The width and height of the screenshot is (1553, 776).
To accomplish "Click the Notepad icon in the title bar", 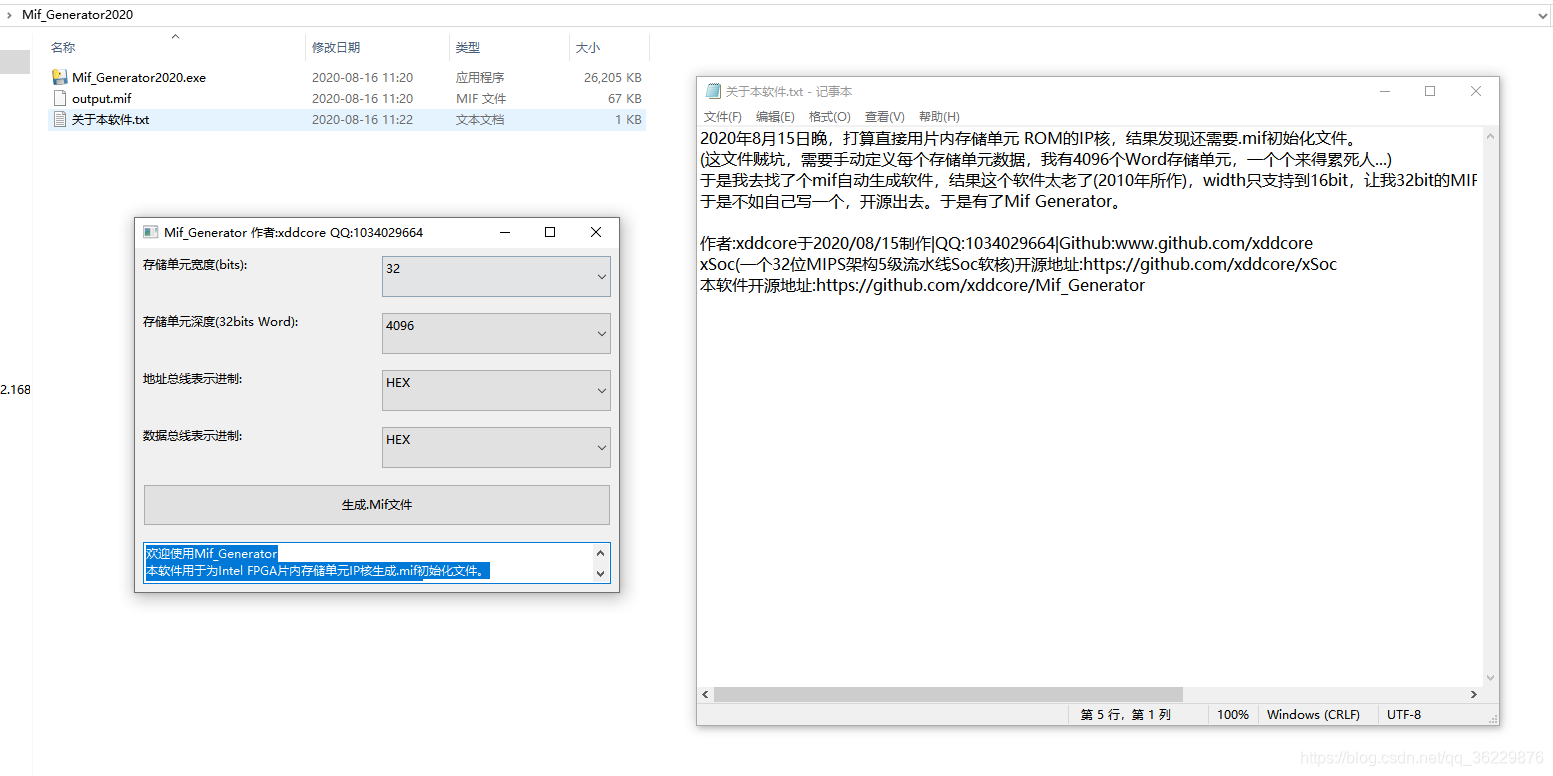I will tap(713, 90).
